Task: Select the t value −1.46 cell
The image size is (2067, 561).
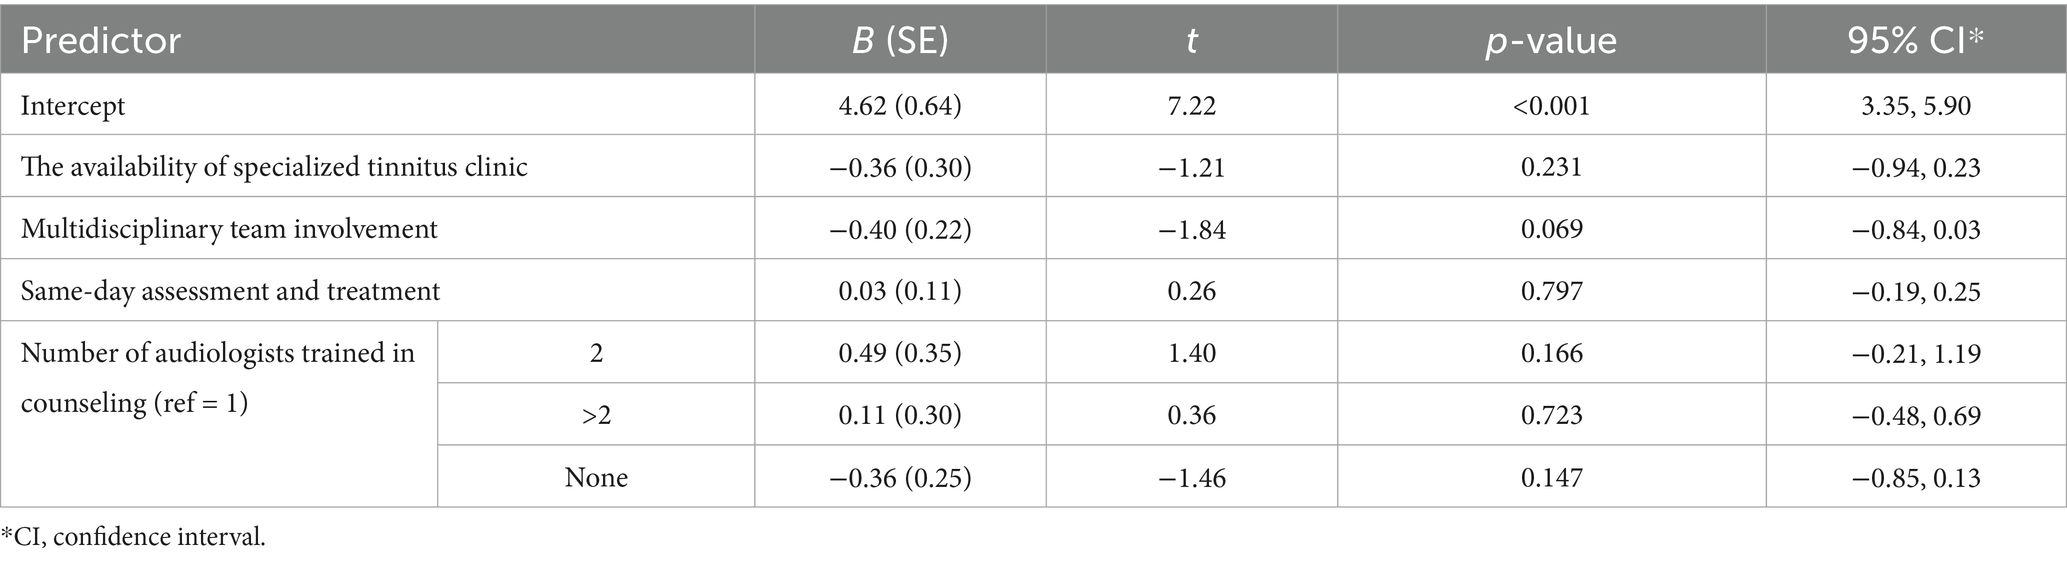Action: [1191, 477]
